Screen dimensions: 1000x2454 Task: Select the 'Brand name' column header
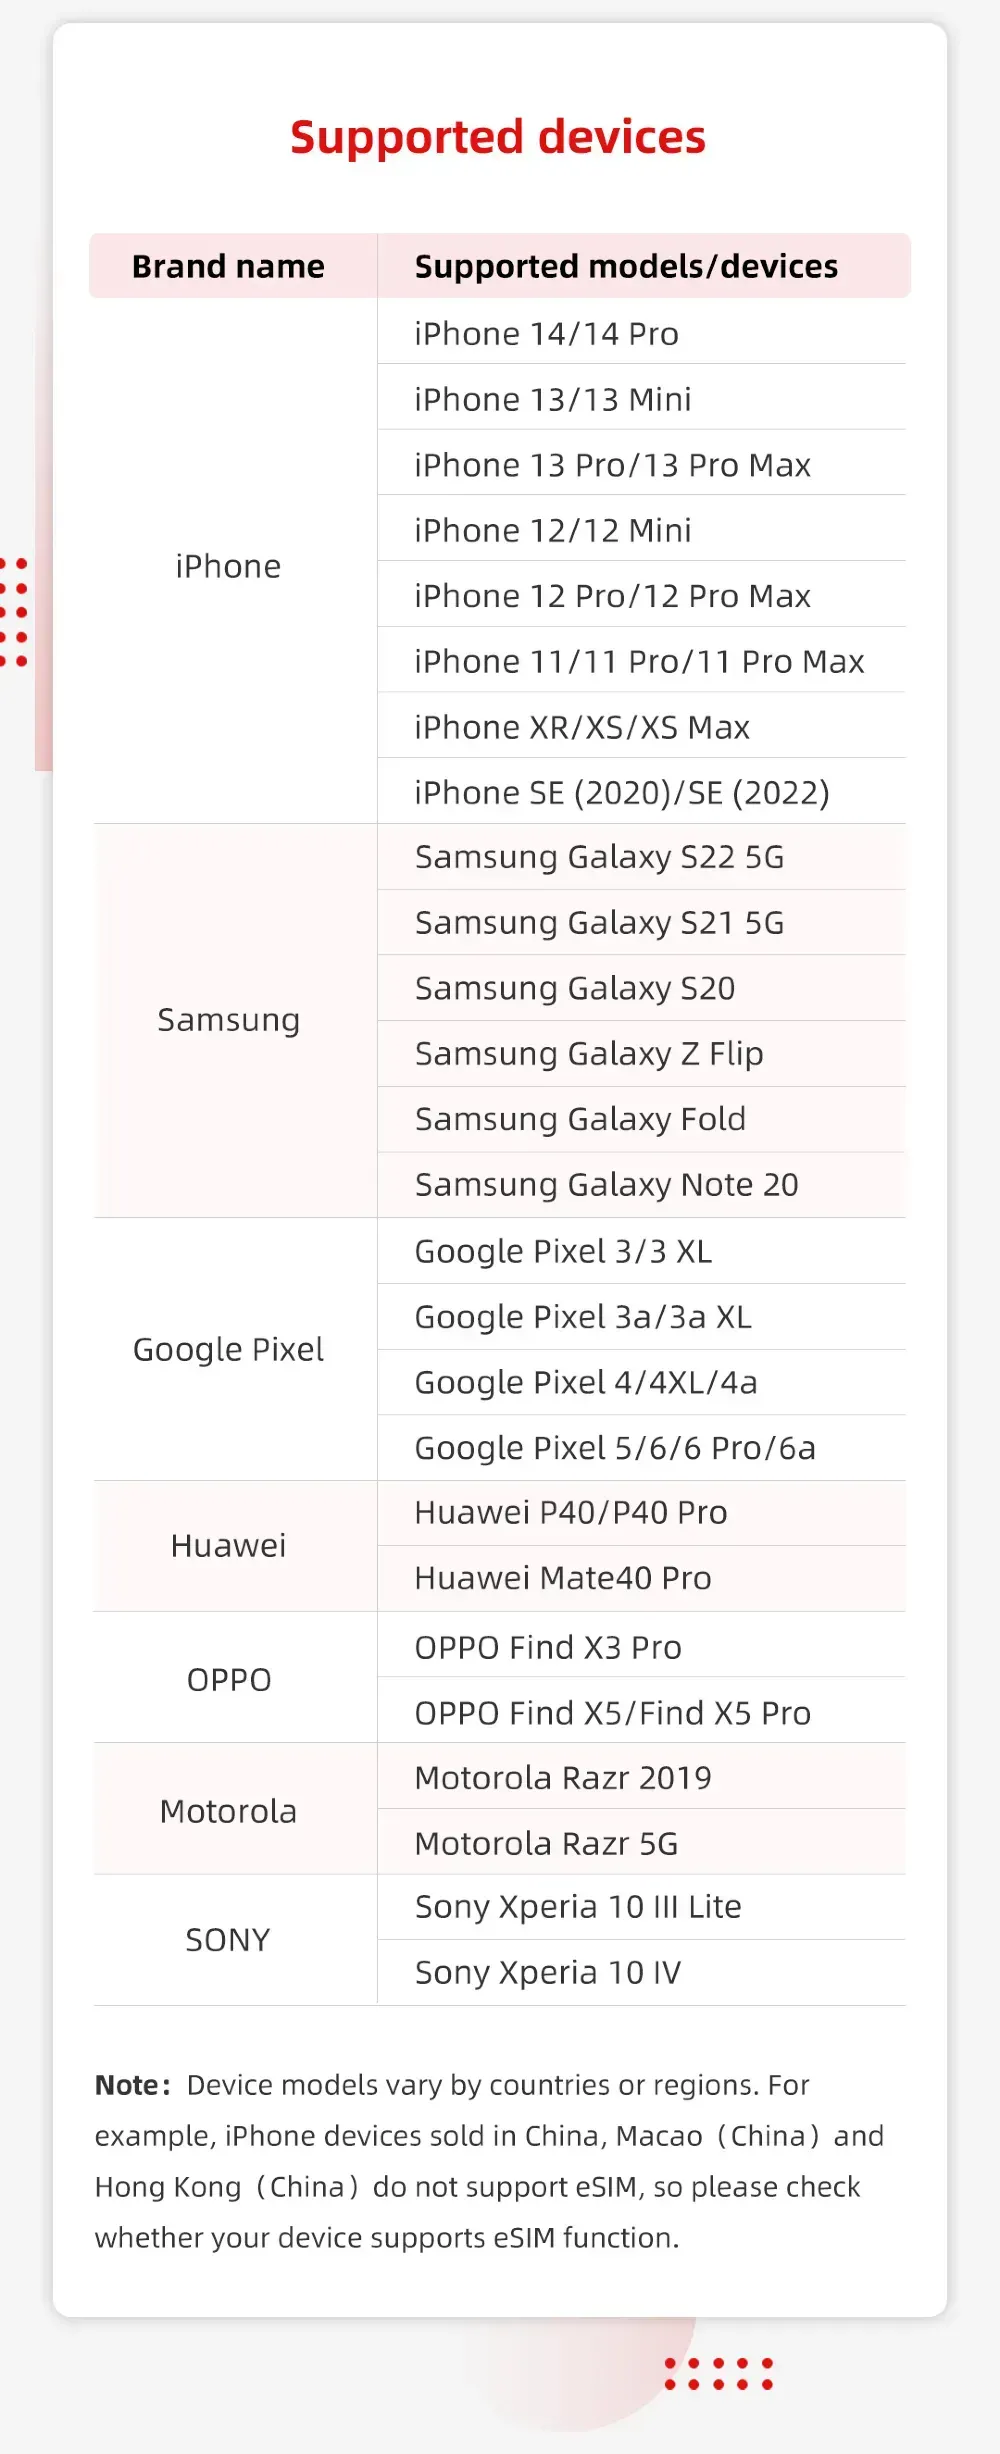228,266
